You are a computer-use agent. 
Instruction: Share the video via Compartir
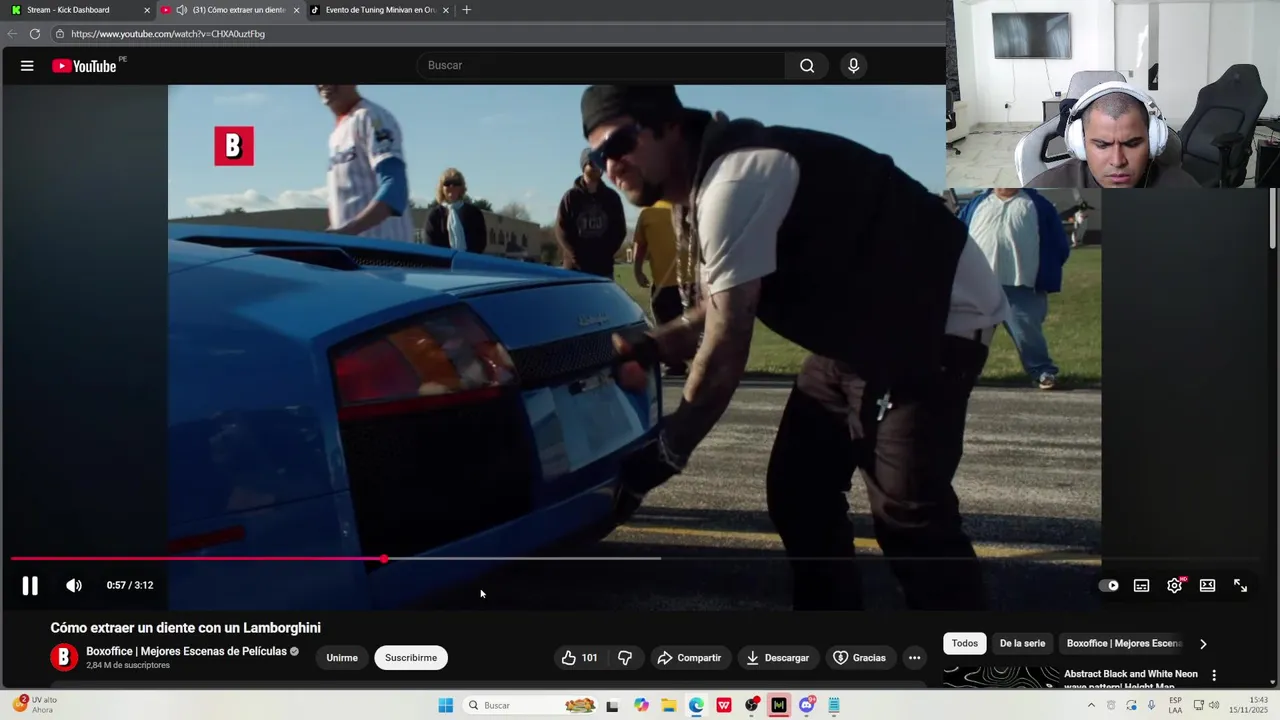[689, 658]
